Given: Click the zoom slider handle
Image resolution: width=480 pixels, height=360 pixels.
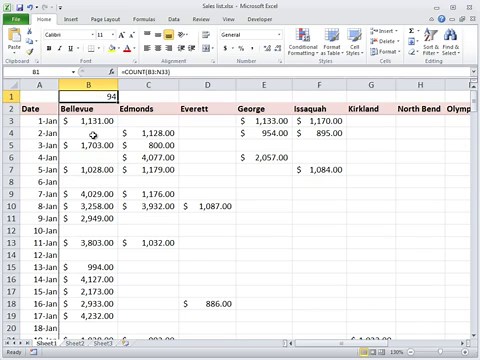Looking at the screenshot, I should pos(440,352).
